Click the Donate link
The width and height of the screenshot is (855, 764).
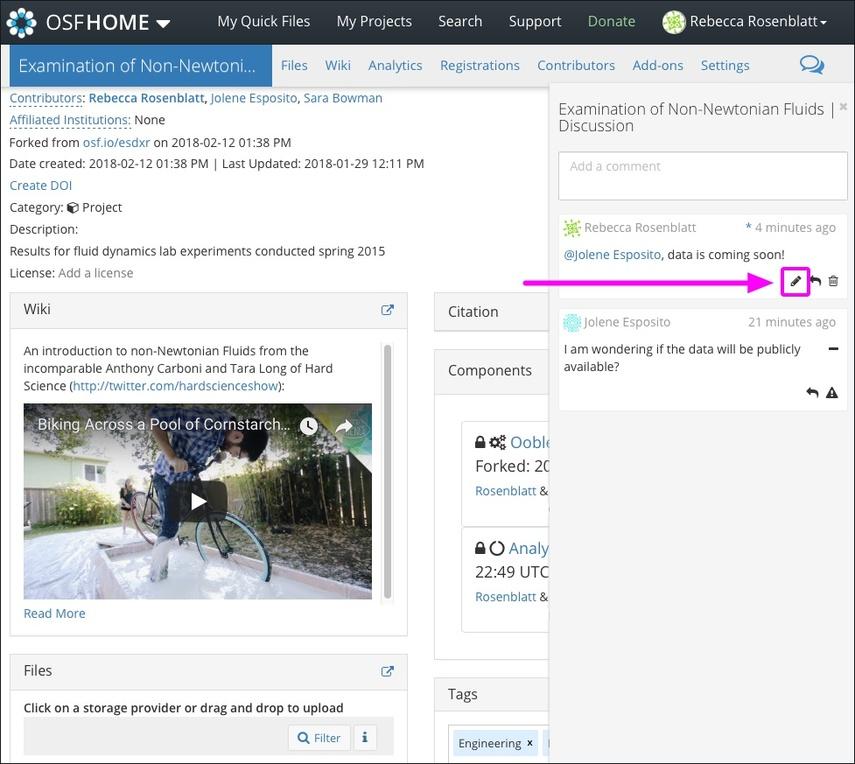point(611,21)
